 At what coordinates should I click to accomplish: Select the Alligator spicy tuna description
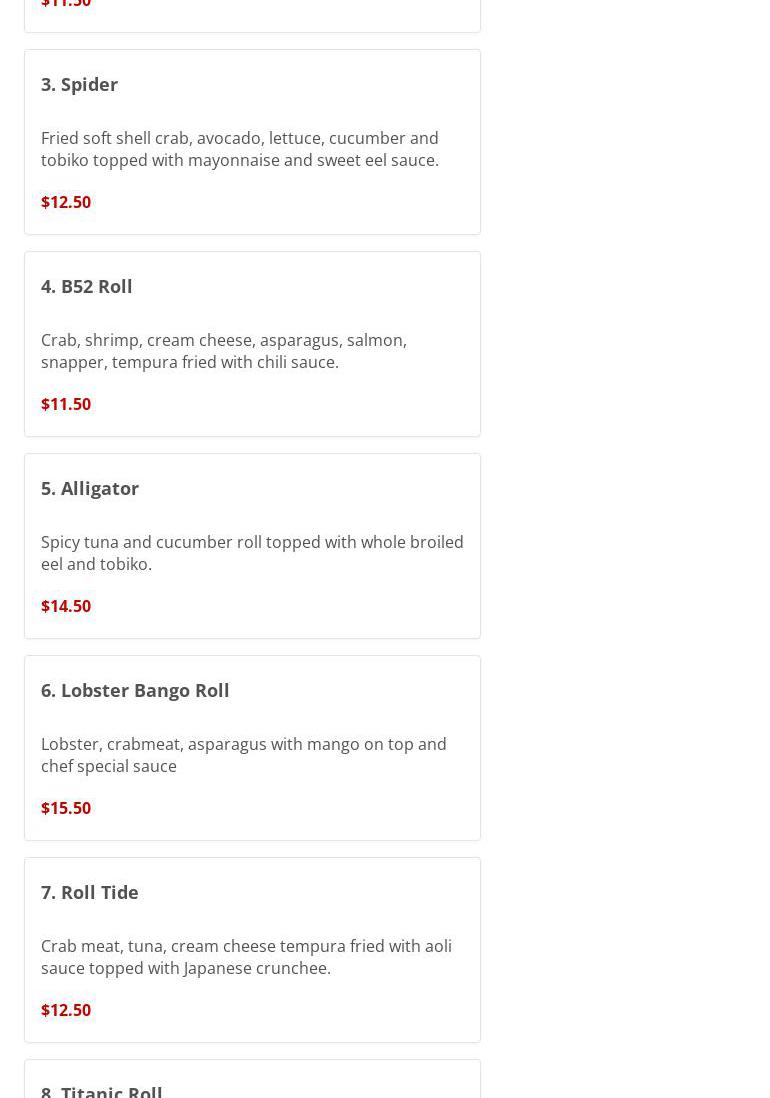[252, 553]
